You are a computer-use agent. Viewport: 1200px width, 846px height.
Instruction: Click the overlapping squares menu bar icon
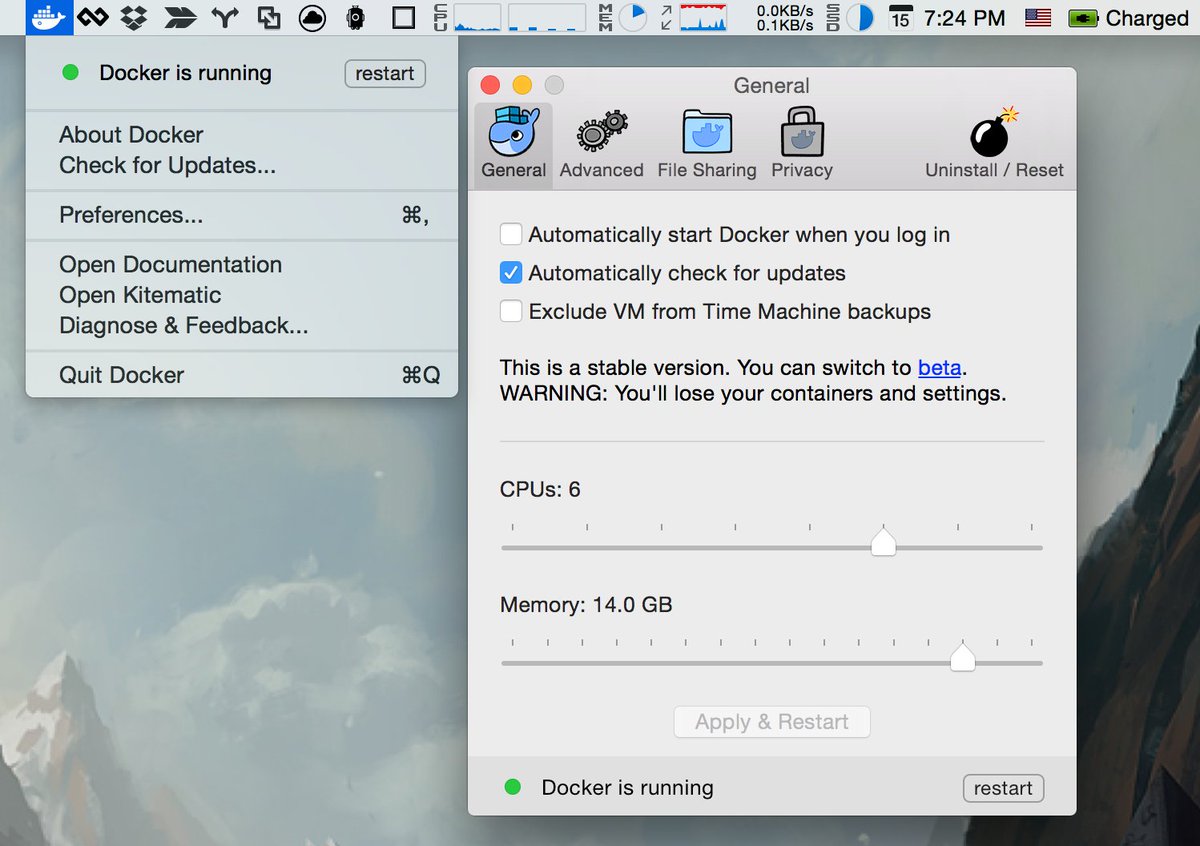[x=268, y=17]
